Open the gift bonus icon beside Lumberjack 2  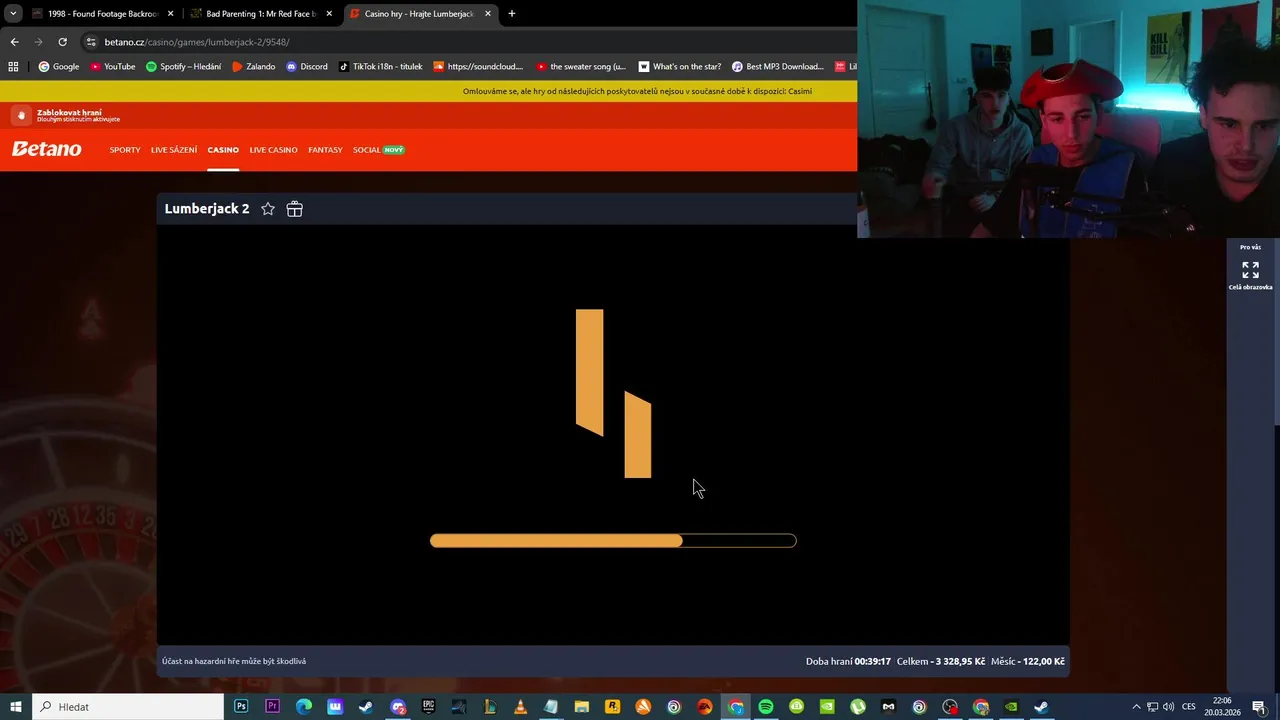[294, 209]
